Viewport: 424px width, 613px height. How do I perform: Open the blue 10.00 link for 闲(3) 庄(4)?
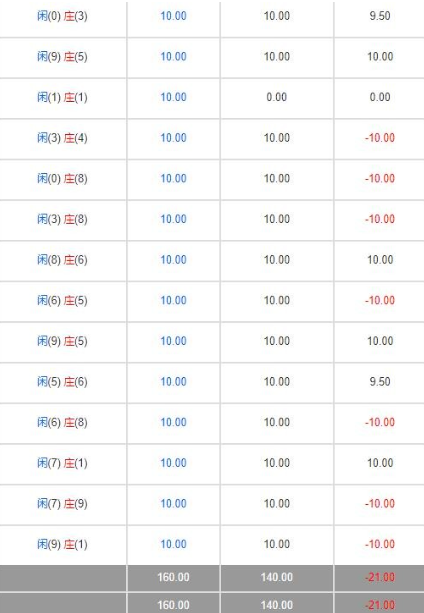tap(173, 138)
